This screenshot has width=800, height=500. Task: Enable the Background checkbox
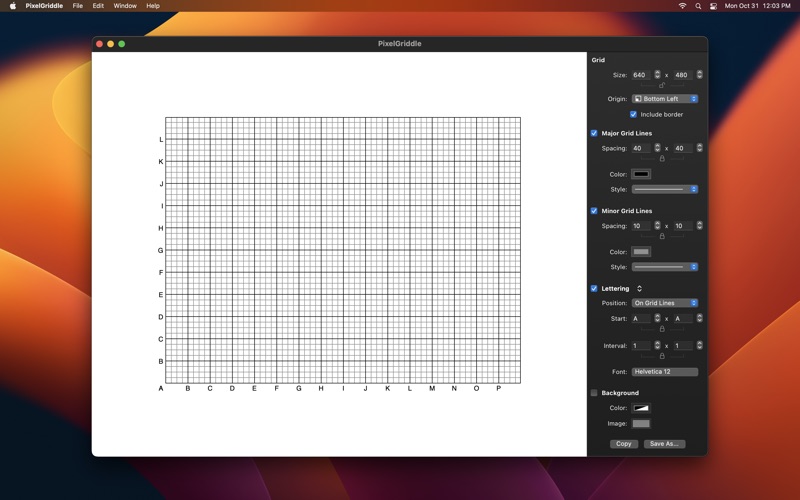[594, 393]
